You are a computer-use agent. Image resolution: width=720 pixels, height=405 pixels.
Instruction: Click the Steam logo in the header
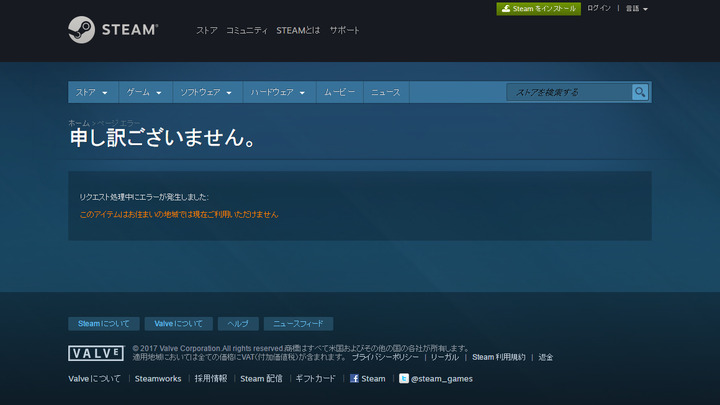click(113, 30)
